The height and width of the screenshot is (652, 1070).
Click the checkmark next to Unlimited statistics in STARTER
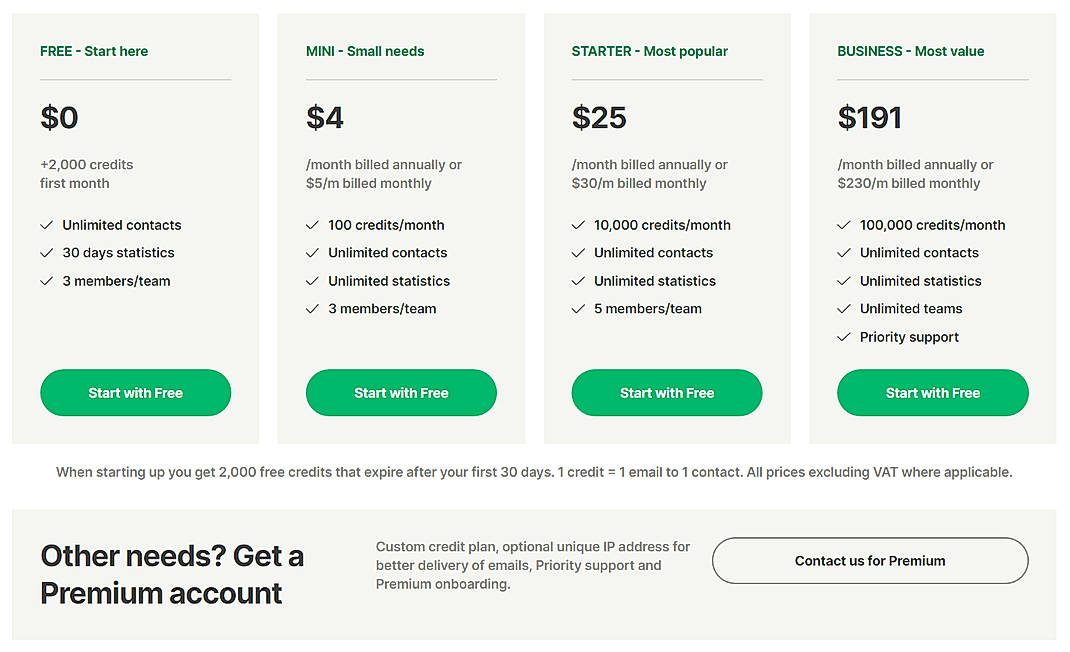[x=578, y=281]
